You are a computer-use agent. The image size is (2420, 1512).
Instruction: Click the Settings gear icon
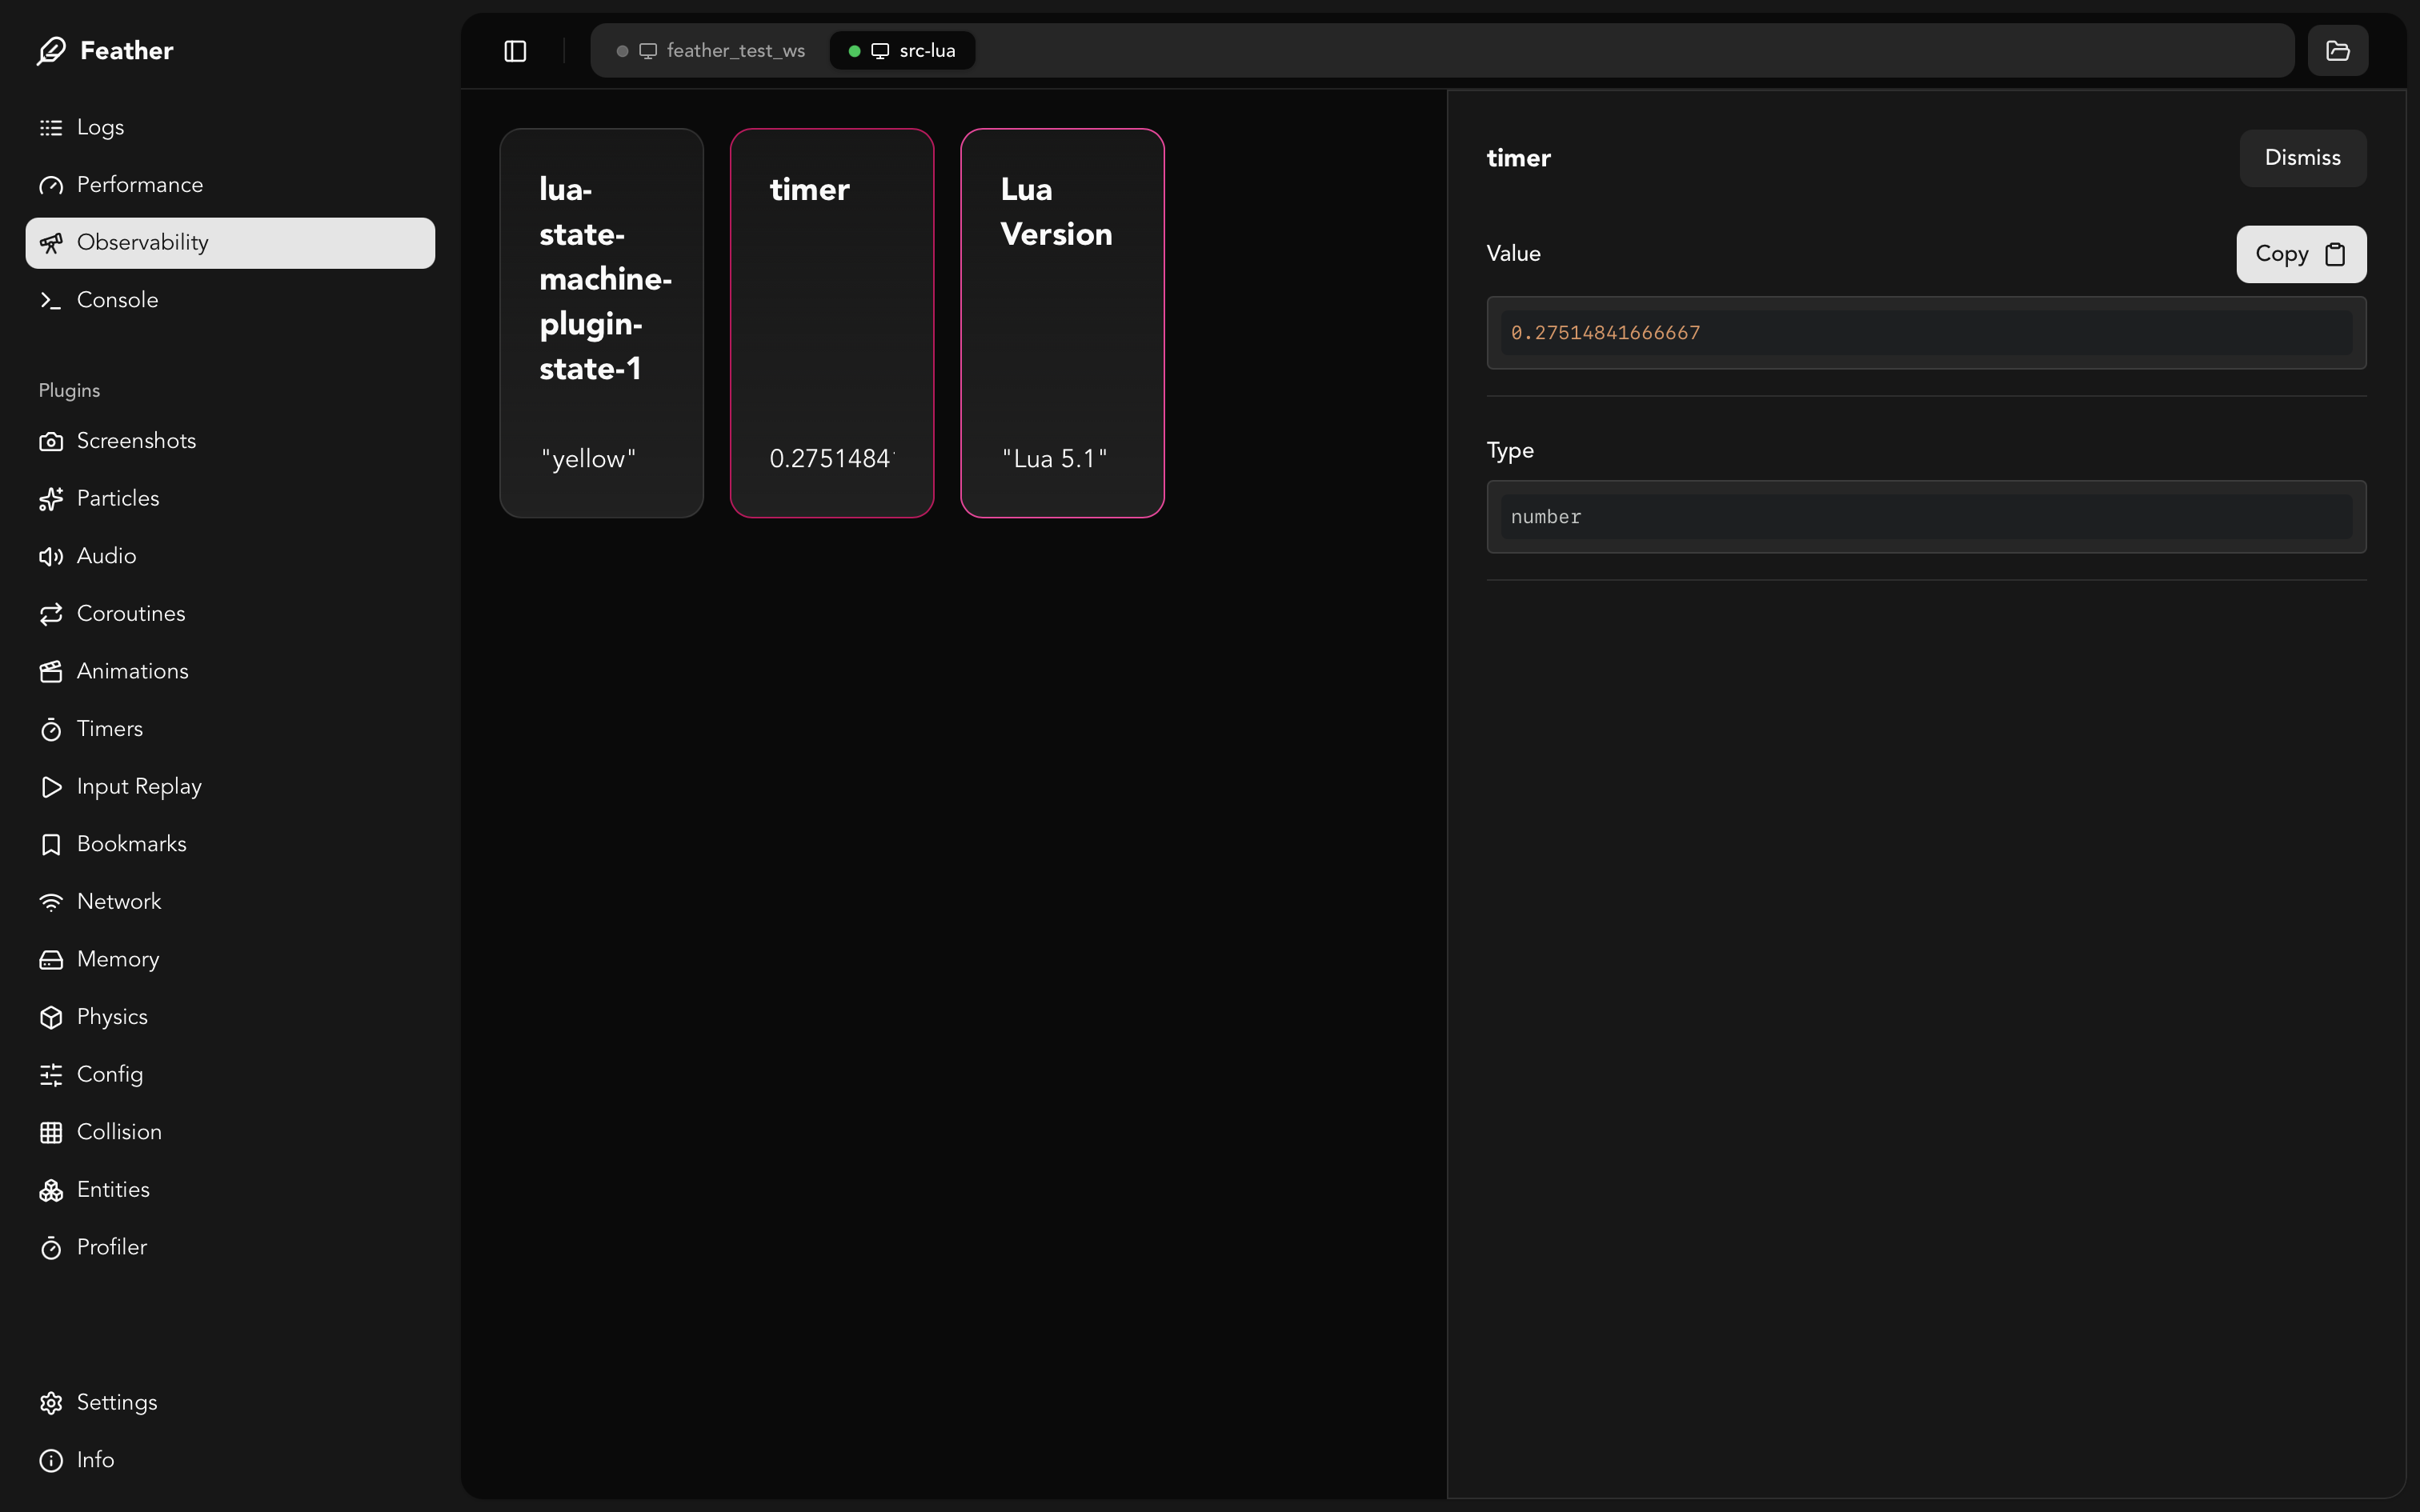click(51, 1403)
